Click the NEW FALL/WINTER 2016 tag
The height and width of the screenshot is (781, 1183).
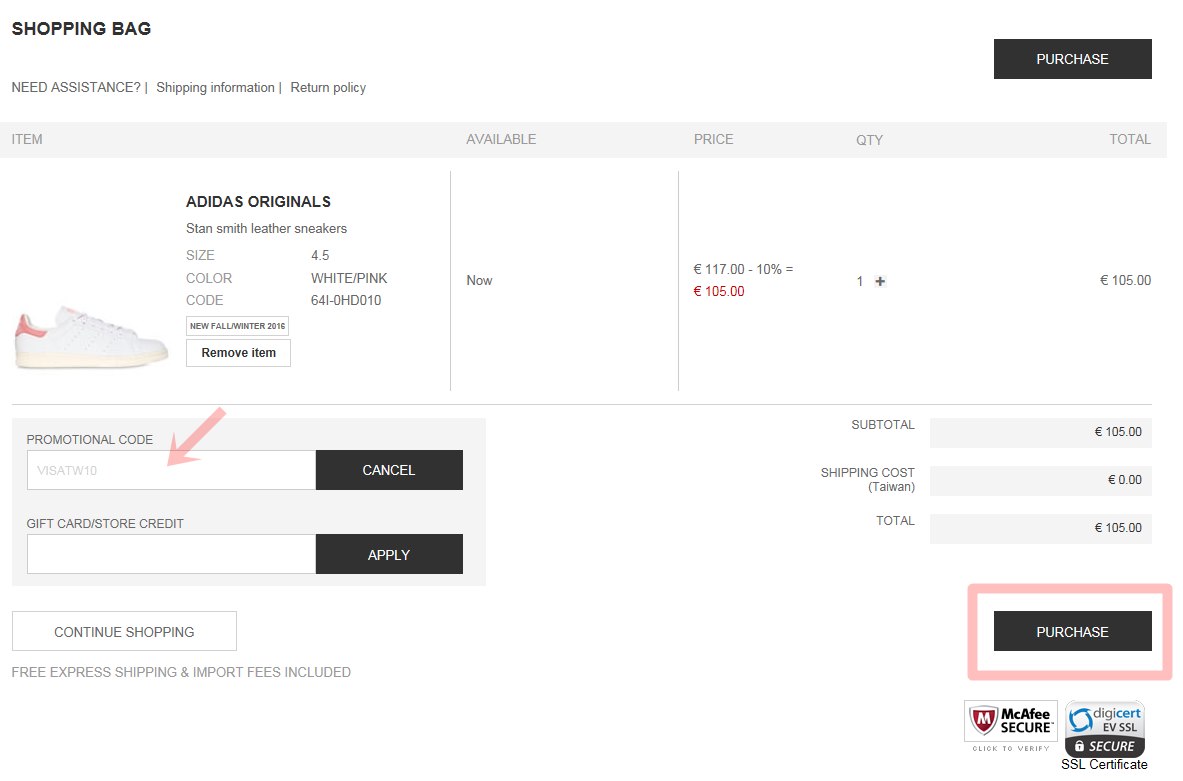[238, 326]
